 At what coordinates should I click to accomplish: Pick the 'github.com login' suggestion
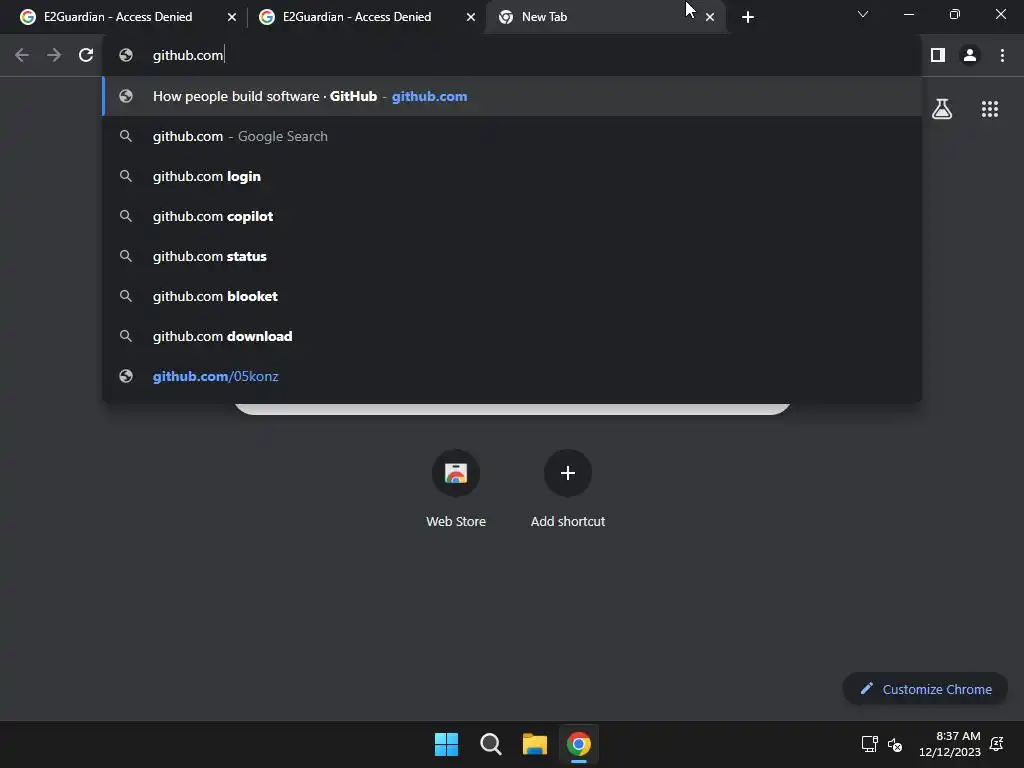click(513, 176)
